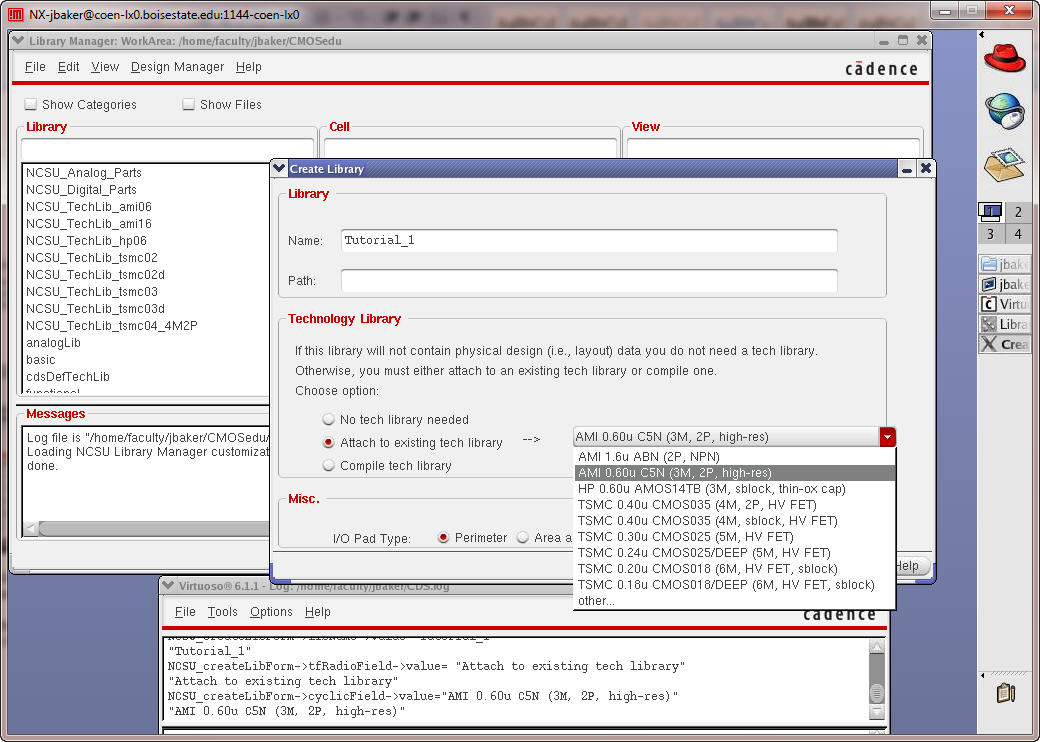Choose Perimeter as the I/O Pad Type
The width and height of the screenshot is (1040, 742).
(444, 538)
